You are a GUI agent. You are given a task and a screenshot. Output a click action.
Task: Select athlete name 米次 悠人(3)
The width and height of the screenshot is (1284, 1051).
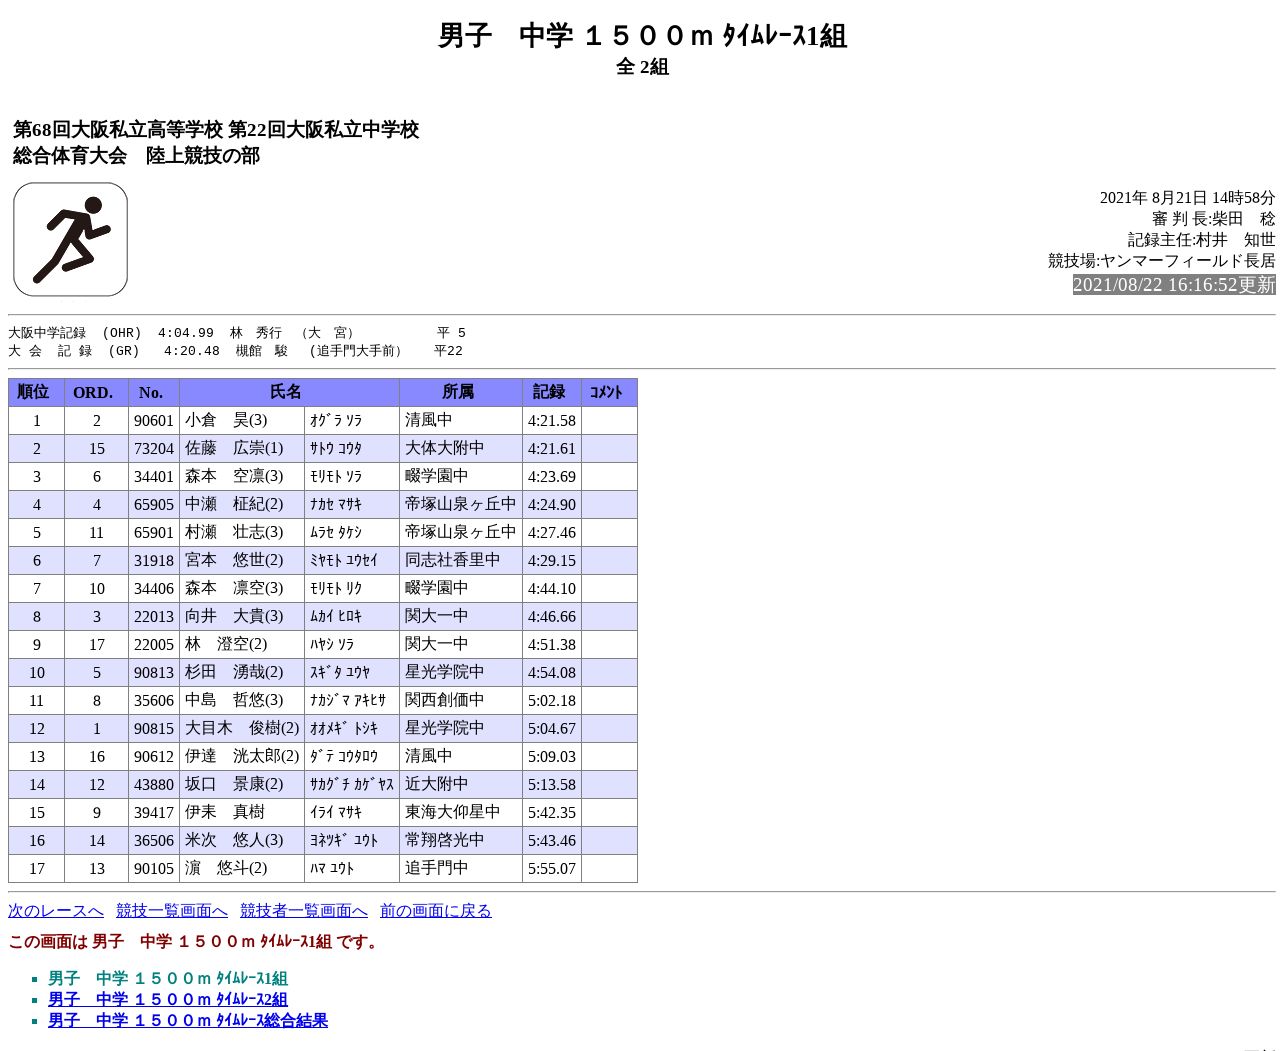click(234, 841)
